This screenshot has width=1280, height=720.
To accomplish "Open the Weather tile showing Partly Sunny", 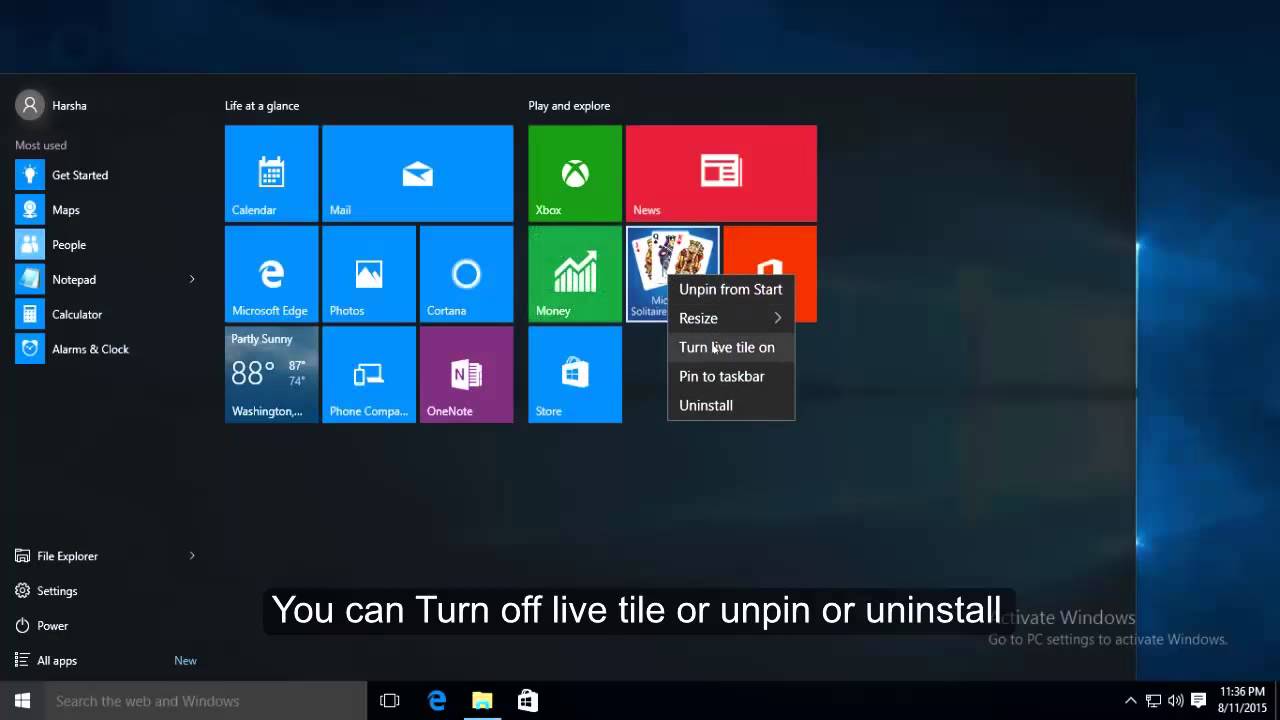I will coord(271,374).
